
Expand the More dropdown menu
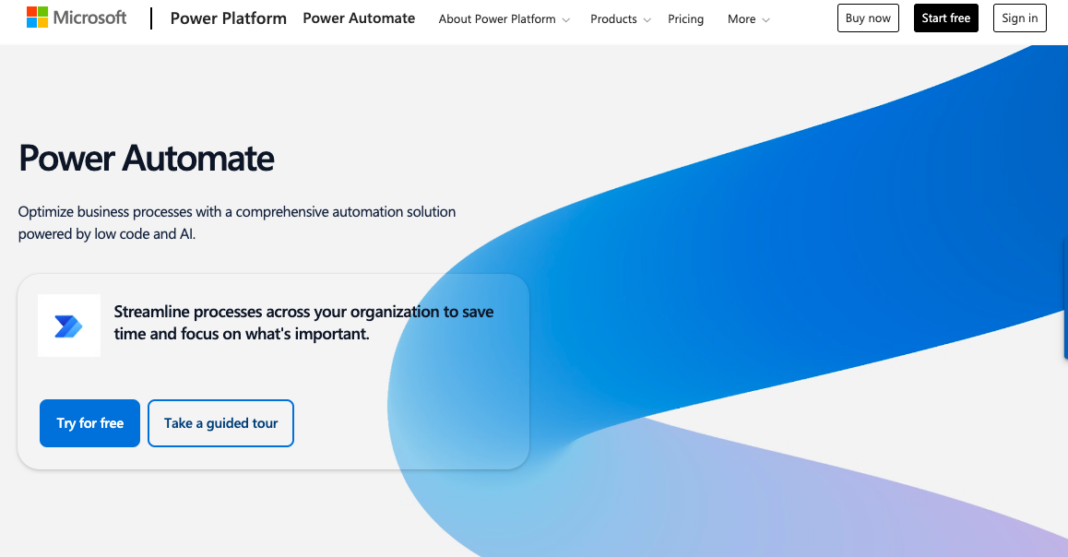748,19
